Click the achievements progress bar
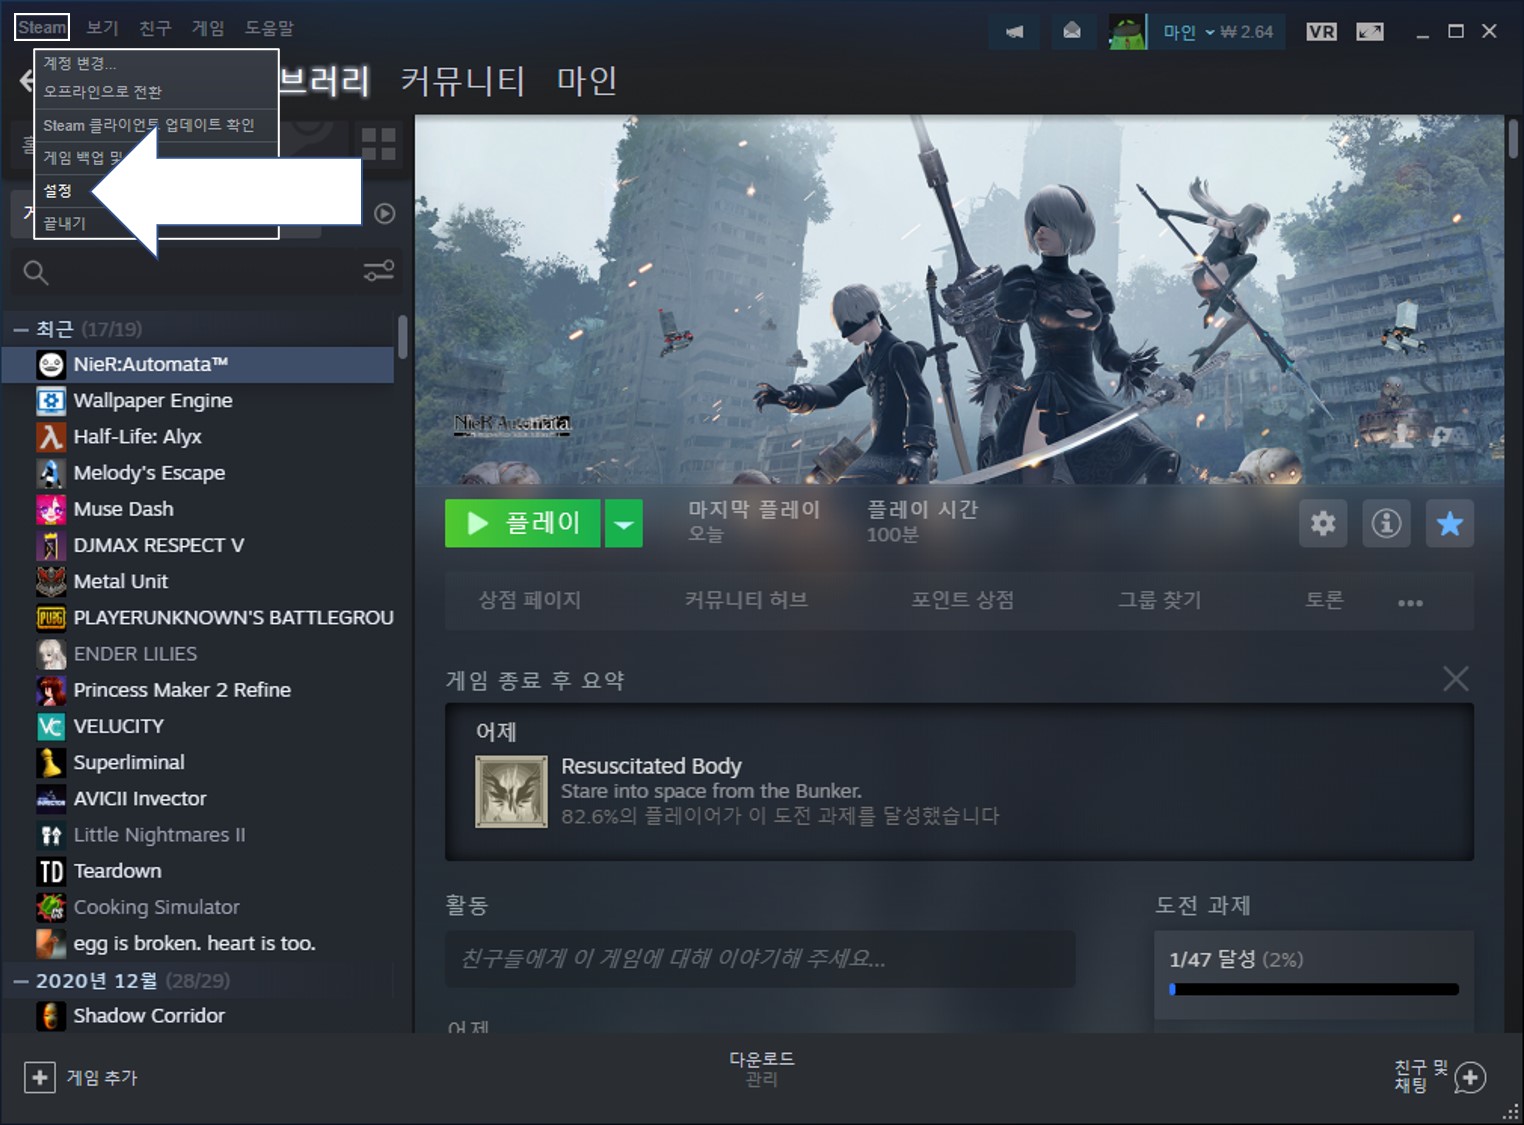The height and width of the screenshot is (1125, 1524). (x=1314, y=990)
